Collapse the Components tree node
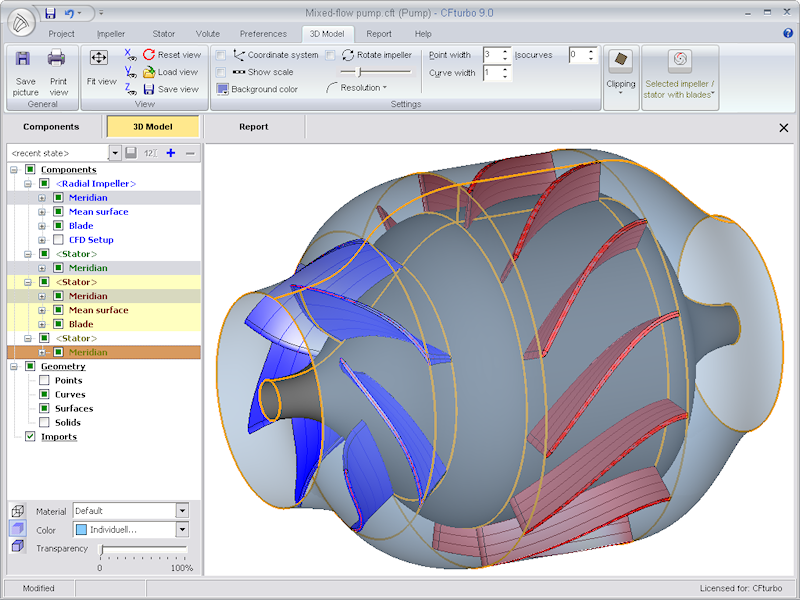800x600 pixels. click(x=14, y=169)
